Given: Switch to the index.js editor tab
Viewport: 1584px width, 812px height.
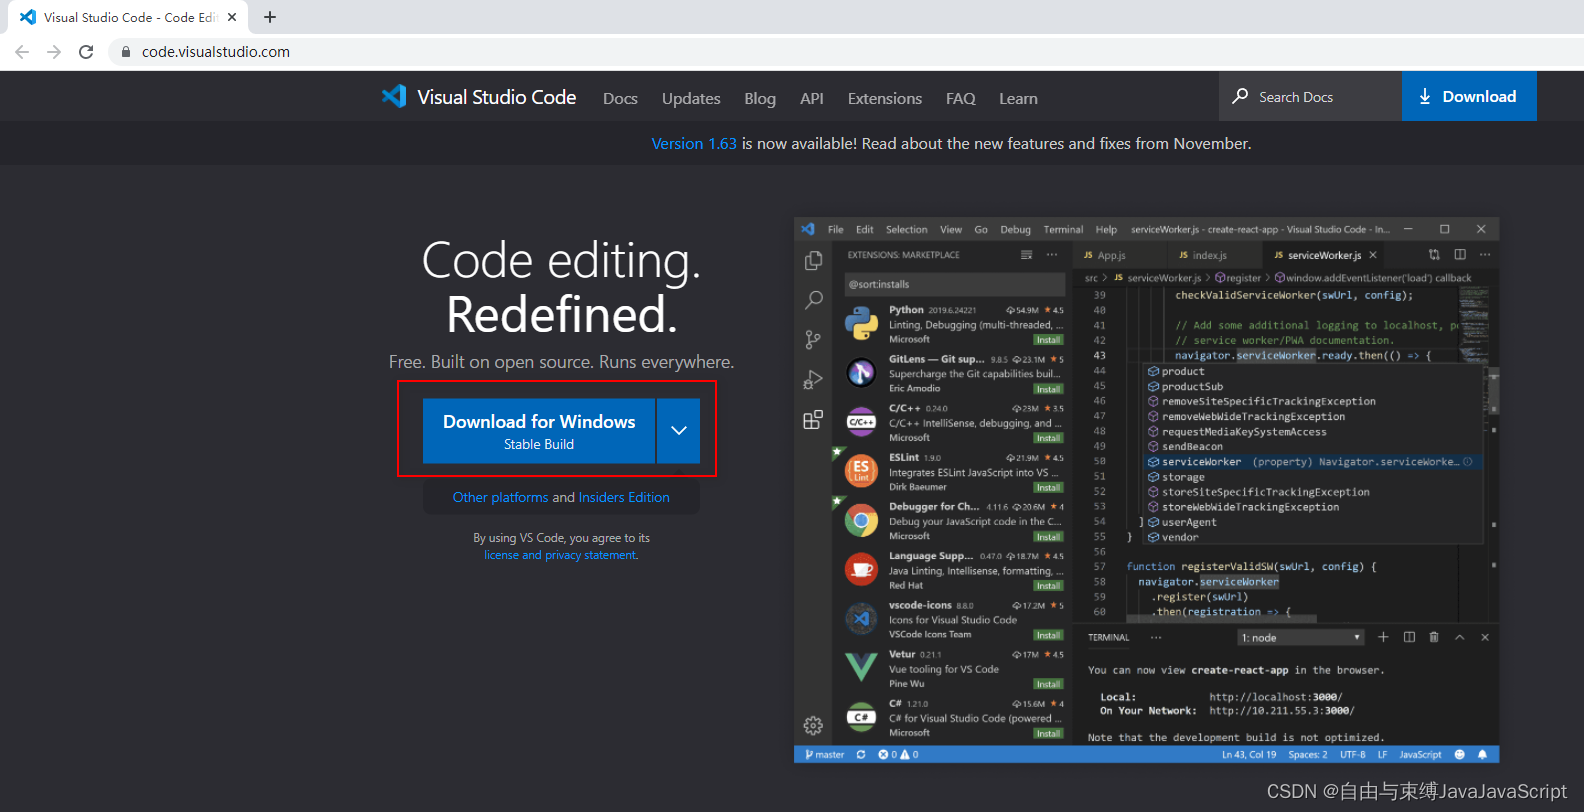Looking at the screenshot, I should click(1203, 256).
